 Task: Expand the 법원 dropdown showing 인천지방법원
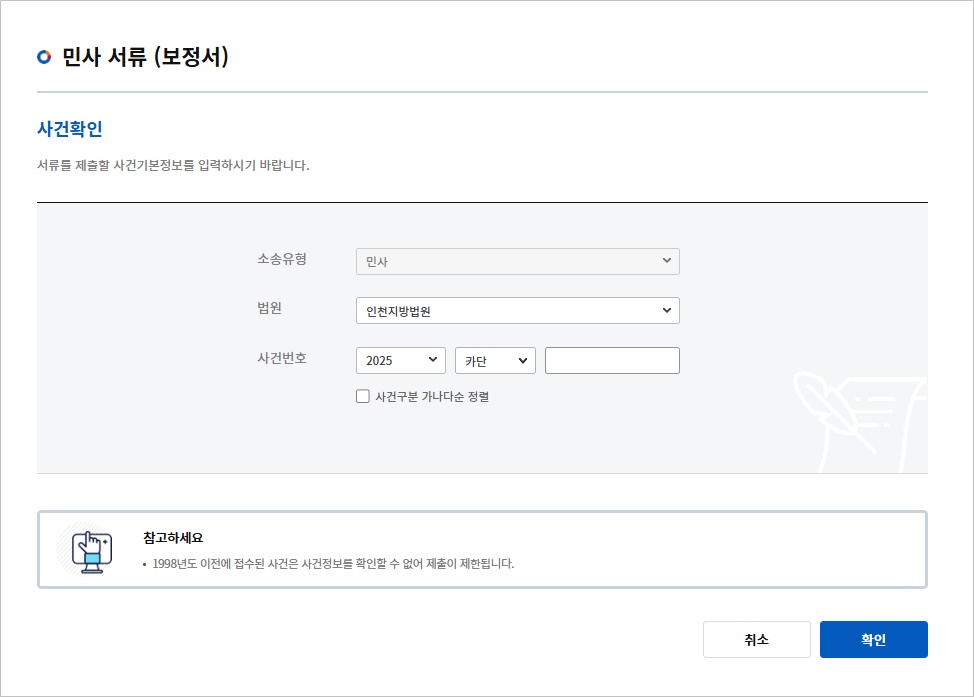pos(517,311)
